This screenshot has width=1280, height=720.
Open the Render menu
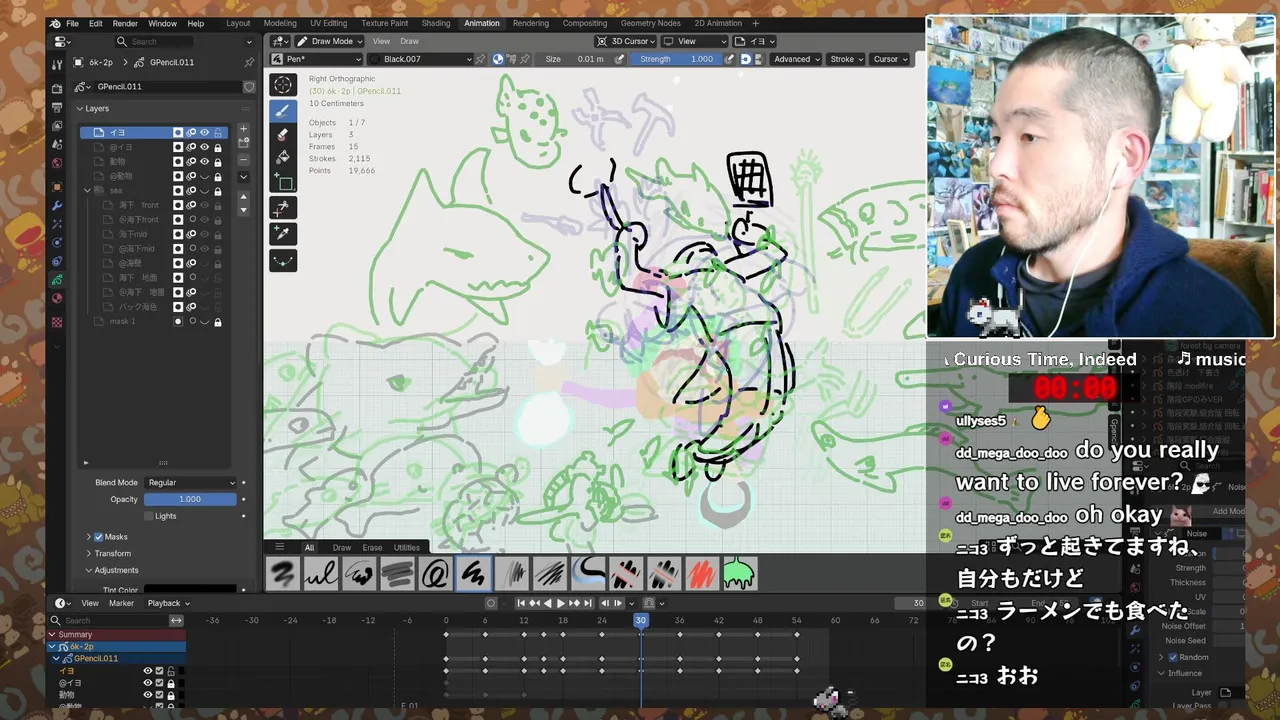tap(125, 23)
